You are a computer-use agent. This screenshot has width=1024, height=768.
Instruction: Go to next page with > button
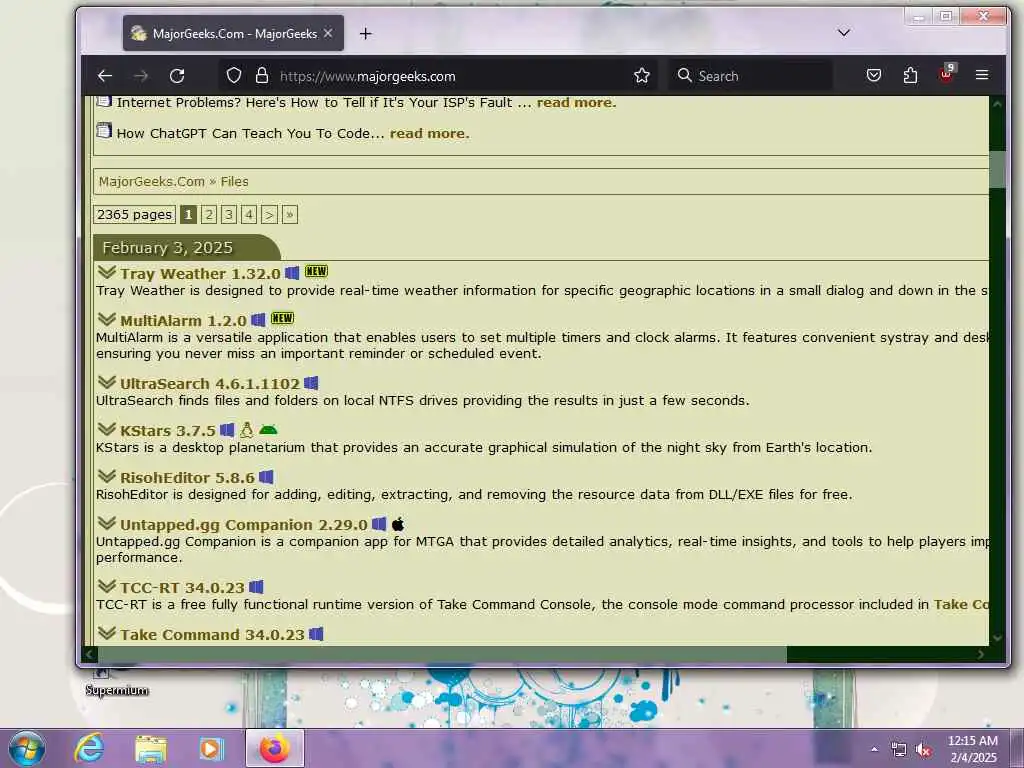click(269, 214)
